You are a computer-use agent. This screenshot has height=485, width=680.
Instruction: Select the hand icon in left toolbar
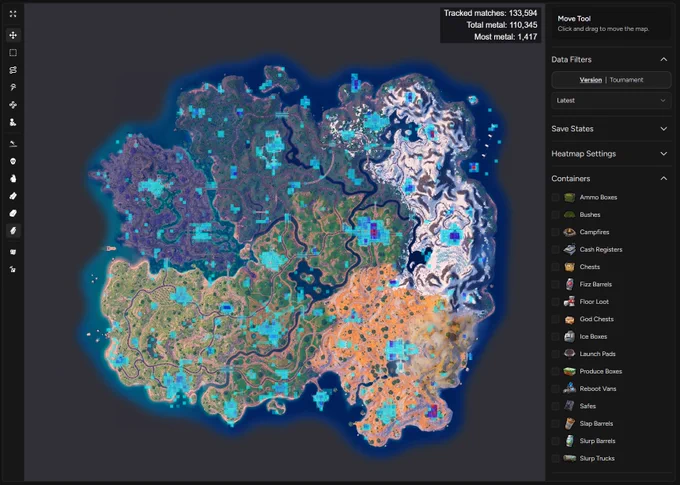click(x=13, y=178)
